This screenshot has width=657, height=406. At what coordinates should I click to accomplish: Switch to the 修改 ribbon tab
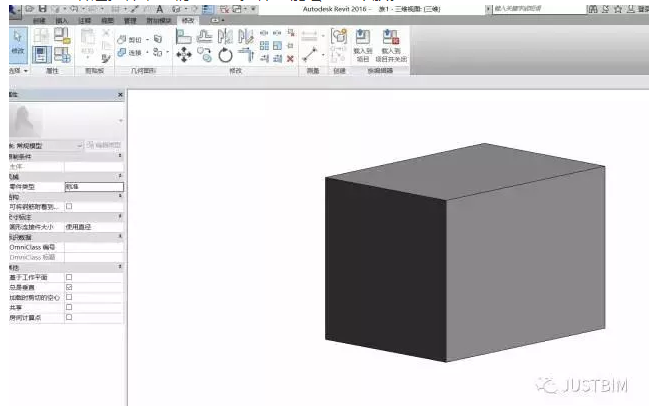188,20
